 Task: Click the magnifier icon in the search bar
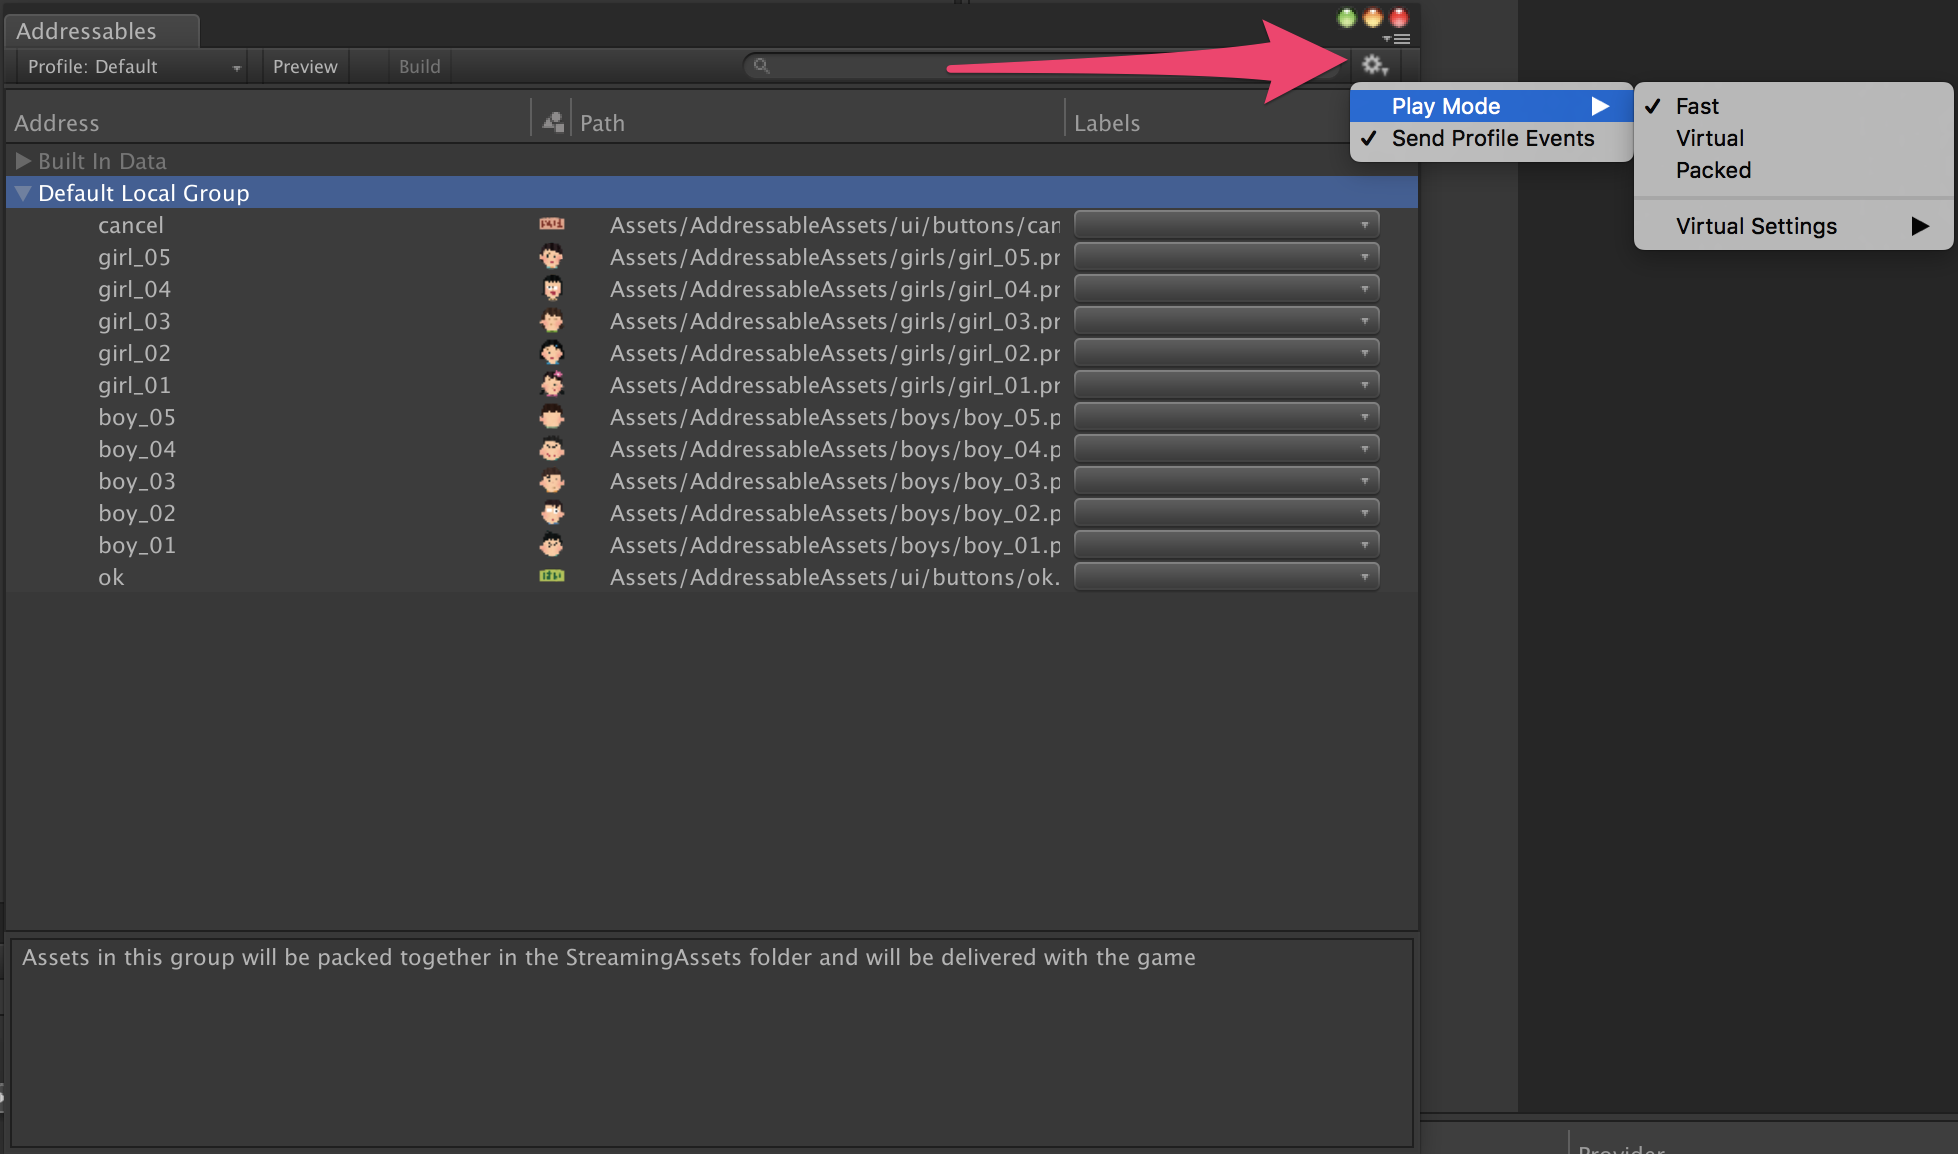click(761, 65)
